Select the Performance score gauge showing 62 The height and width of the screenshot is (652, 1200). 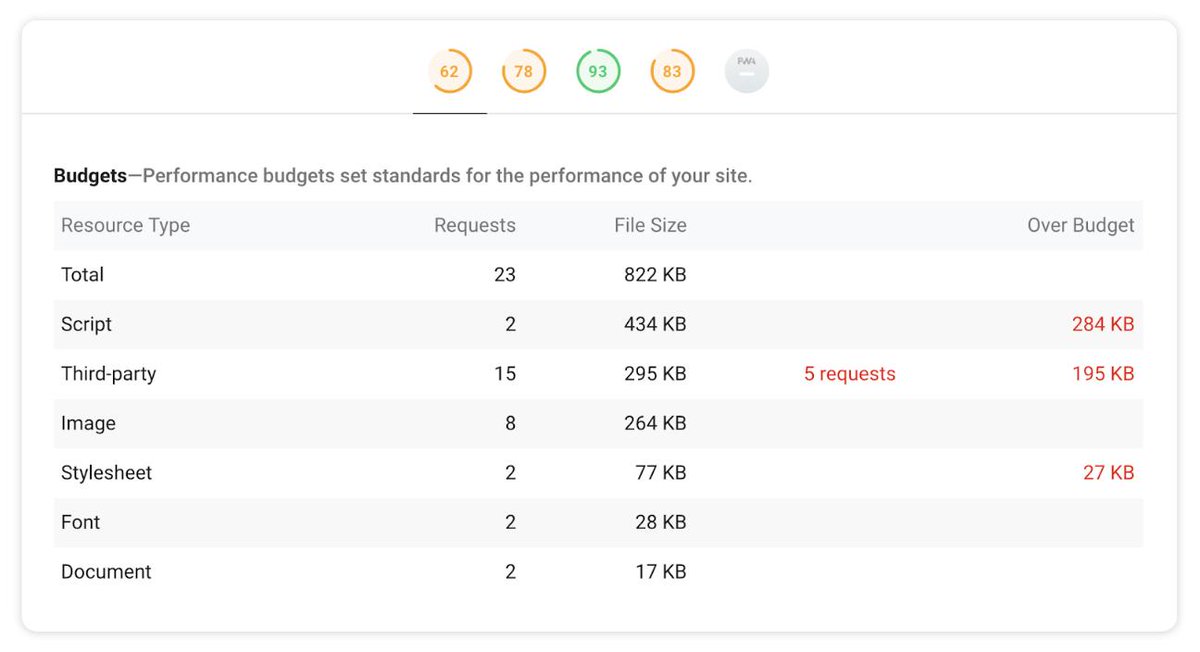[449, 71]
